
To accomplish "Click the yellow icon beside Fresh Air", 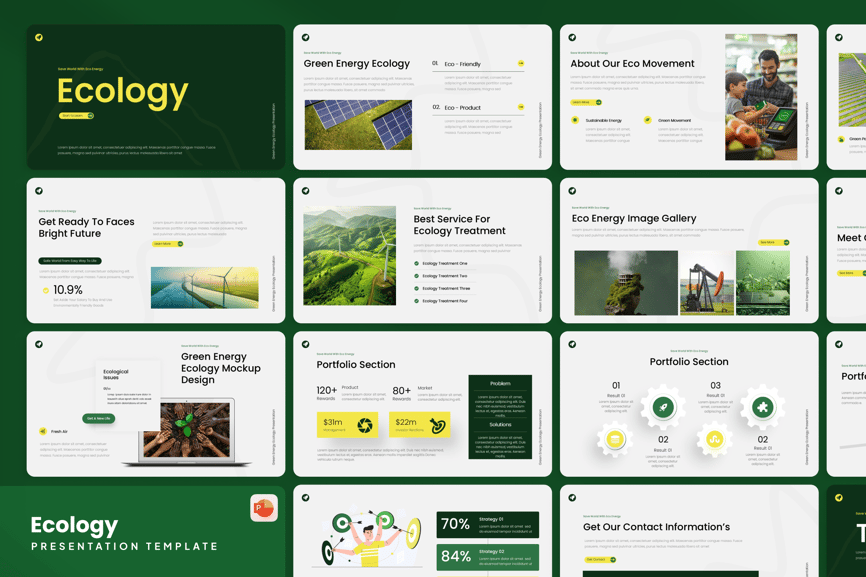I will coord(43,431).
